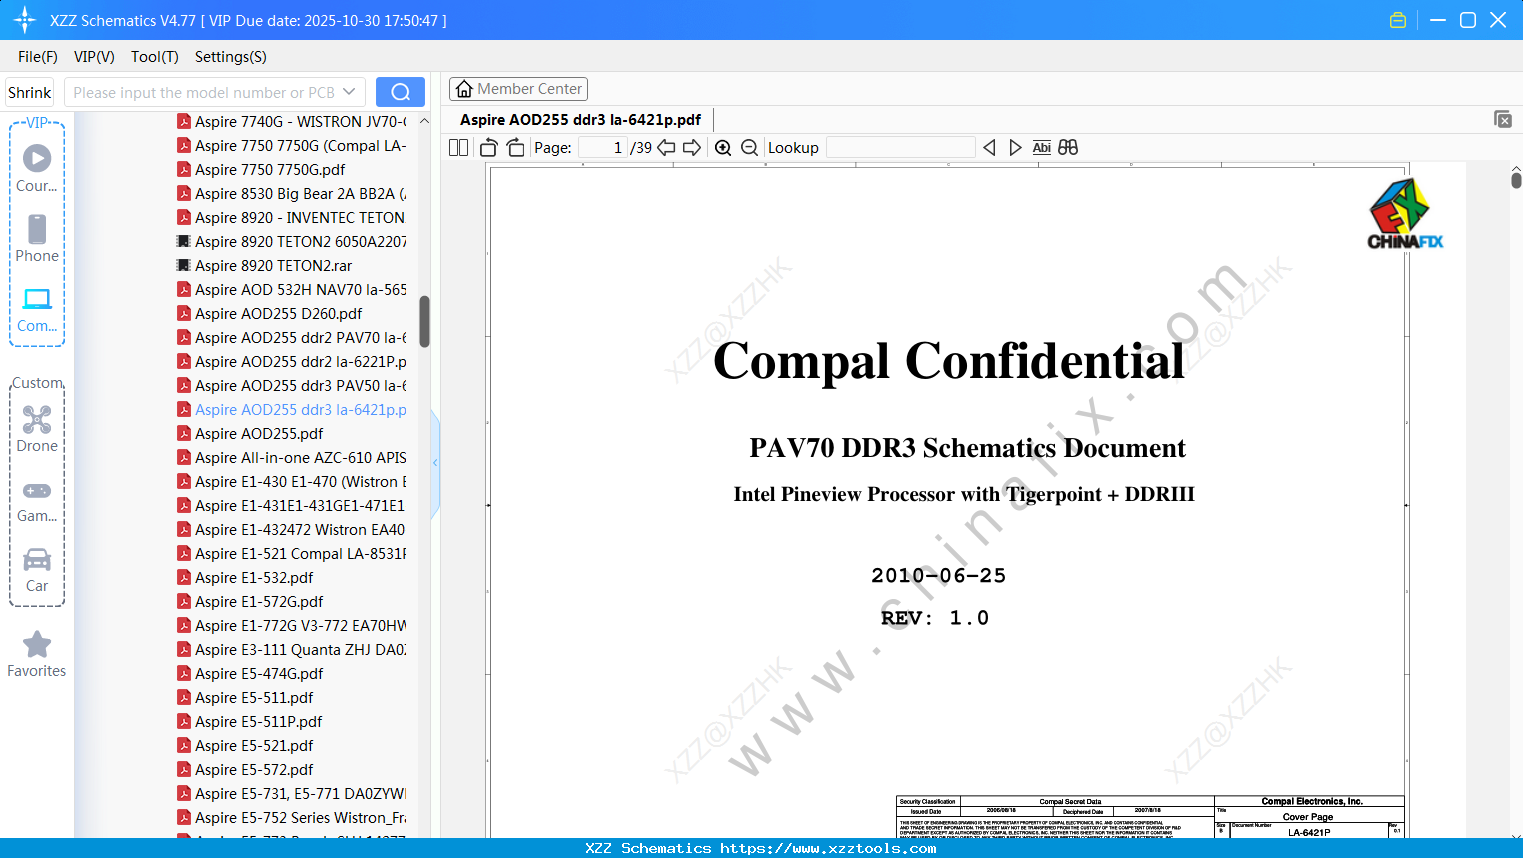Click the blue search button
This screenshot has height=858, width=1523.
point(400,92)
